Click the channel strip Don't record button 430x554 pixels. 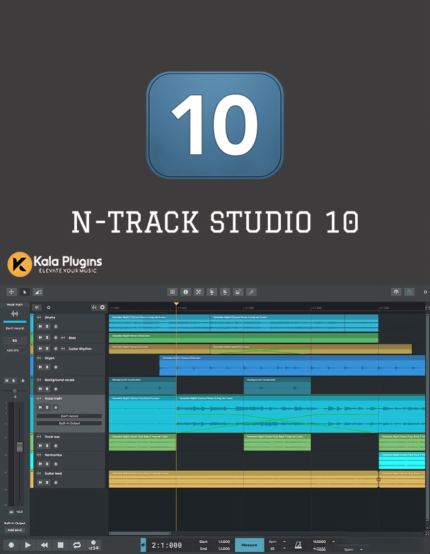(x=14, y=328)
